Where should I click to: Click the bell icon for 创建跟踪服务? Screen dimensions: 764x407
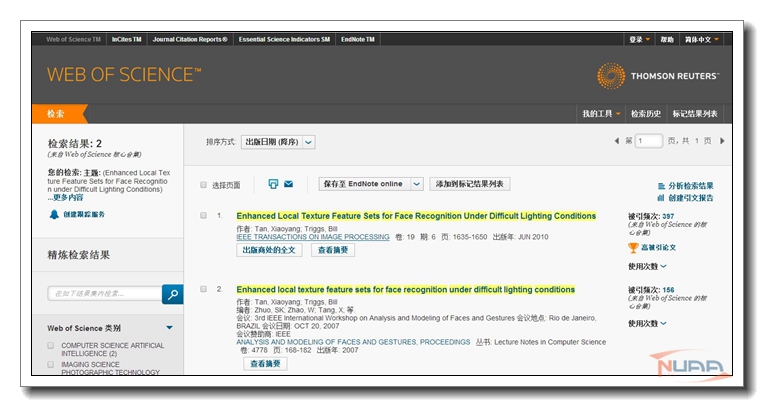coord(54,214)
